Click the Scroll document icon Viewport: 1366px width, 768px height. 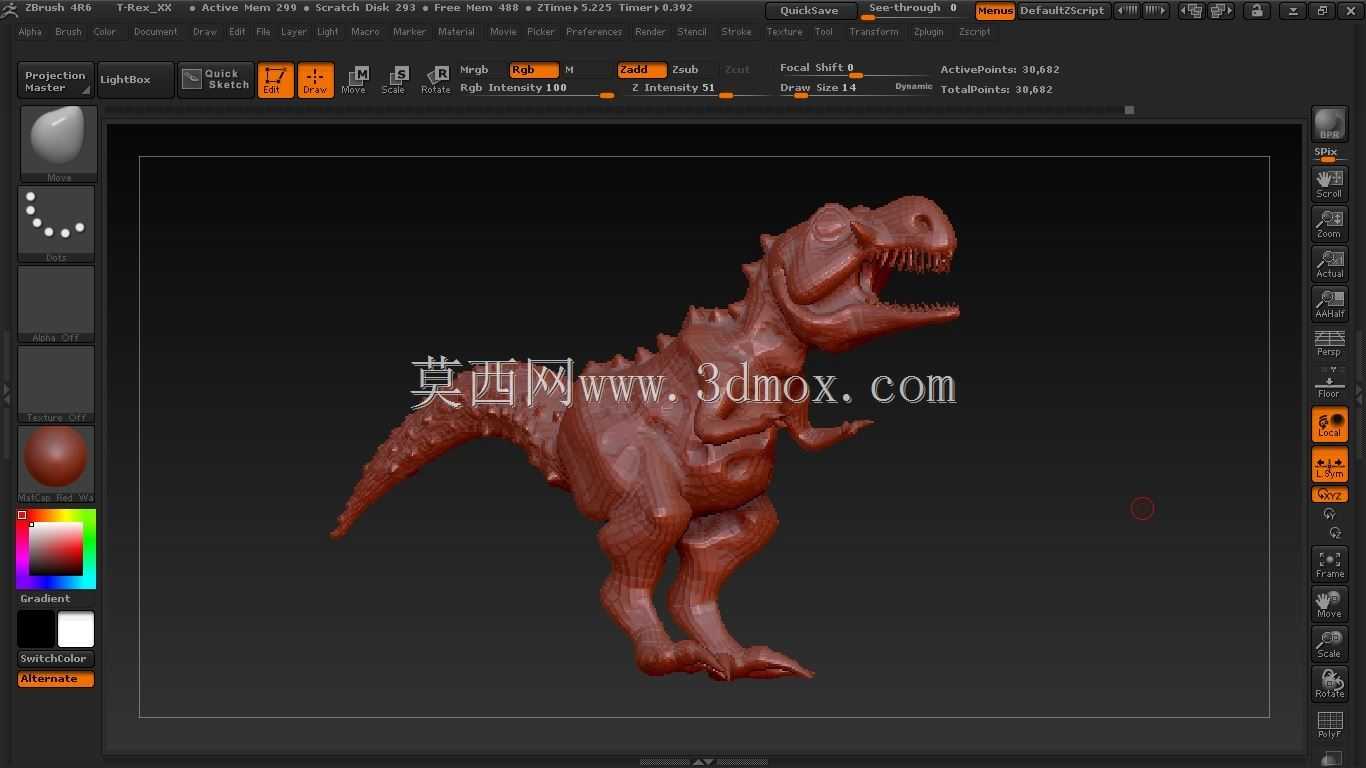[1330, 183]
